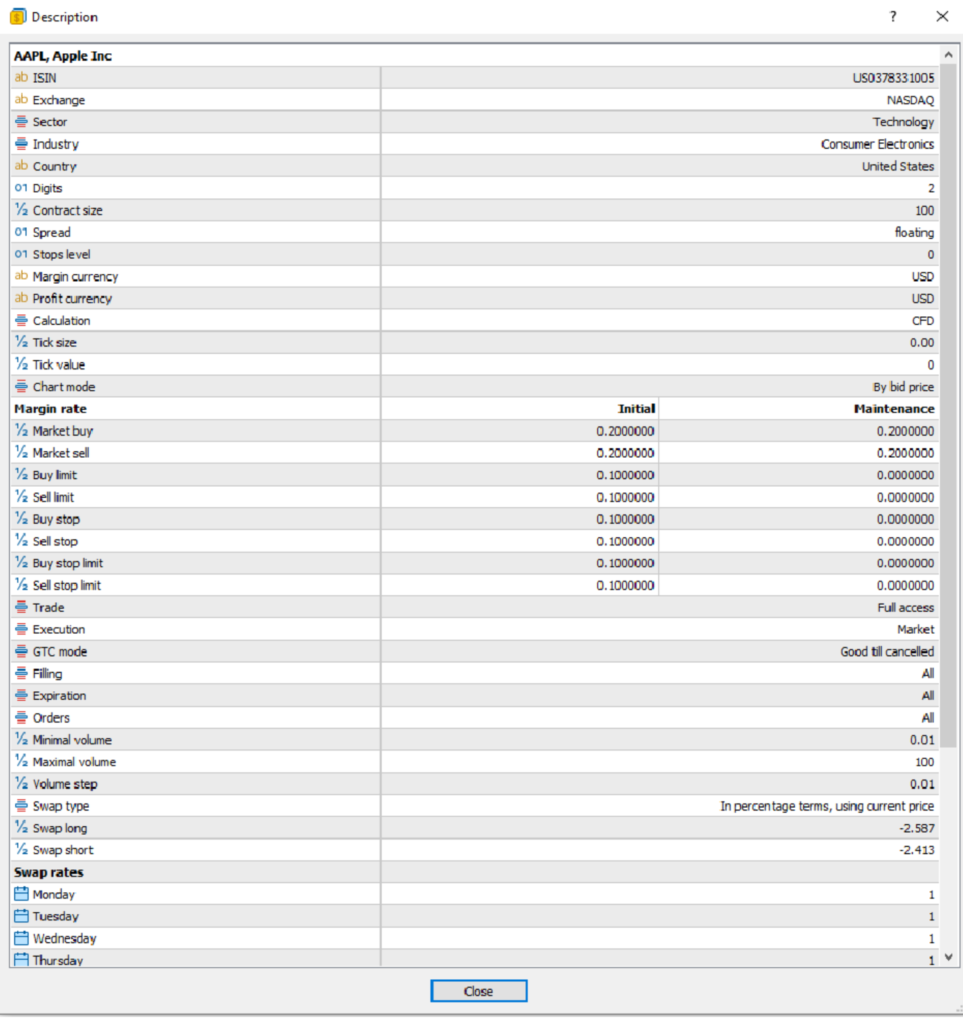Click the Market sell initial value '0.2000000'
The image size is (963, 1024).
(625, 453)
